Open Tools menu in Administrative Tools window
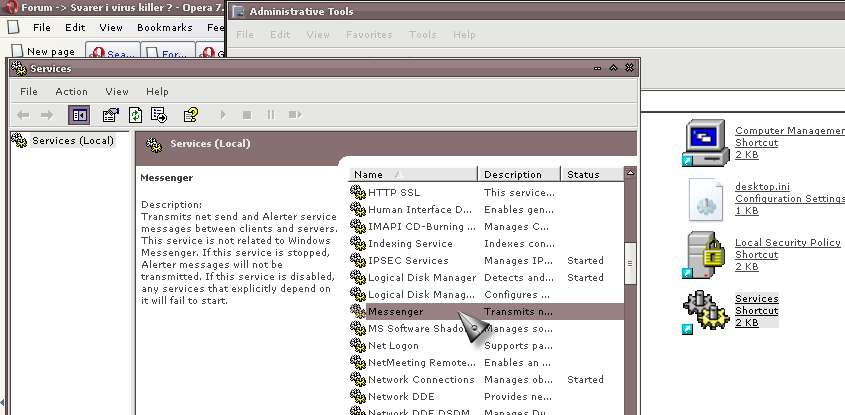 tap(422, 34)
